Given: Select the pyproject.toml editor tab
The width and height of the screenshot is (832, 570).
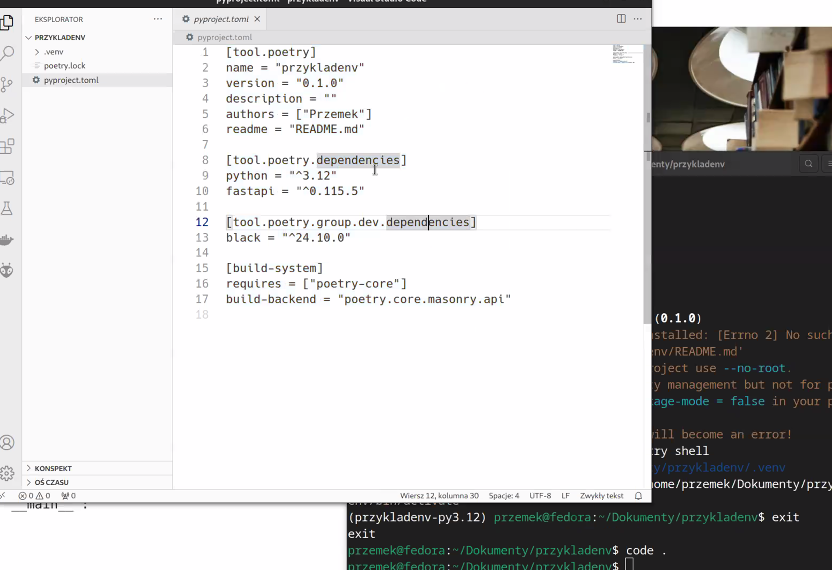Looking at the screenshot, I should click(x=221, y=19).
